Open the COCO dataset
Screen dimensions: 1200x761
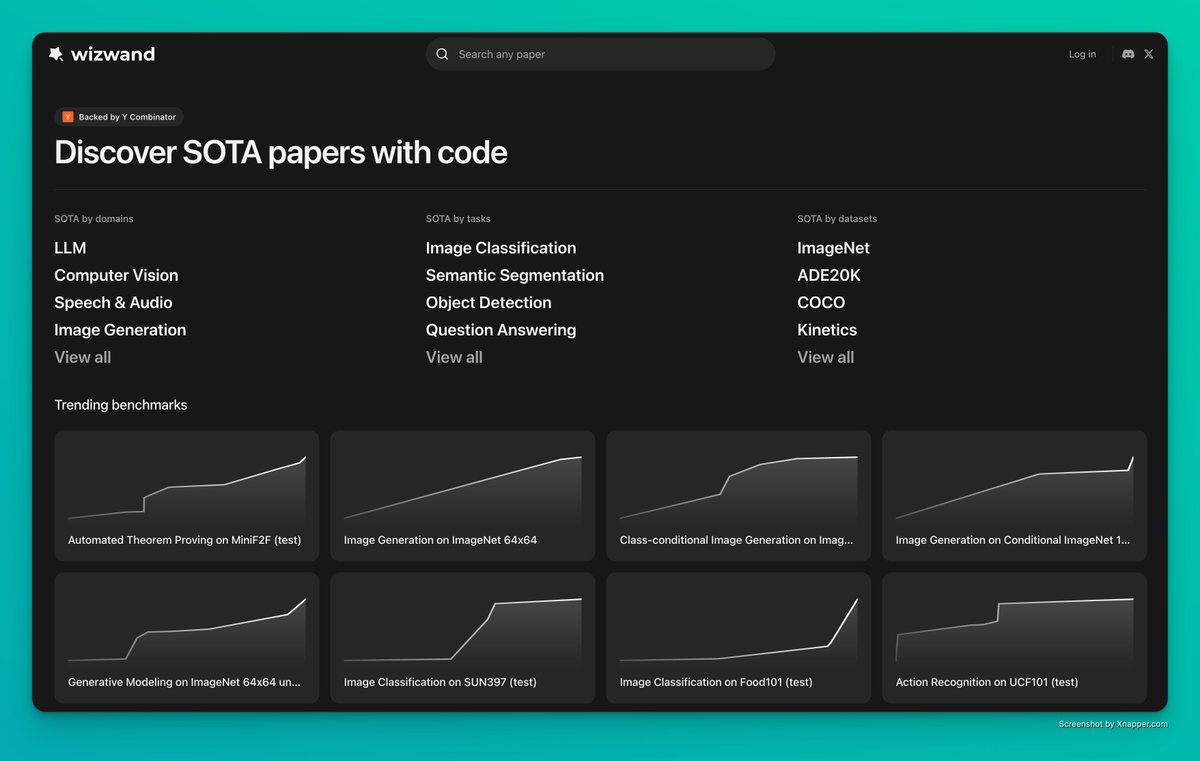[x=821, y=302]
